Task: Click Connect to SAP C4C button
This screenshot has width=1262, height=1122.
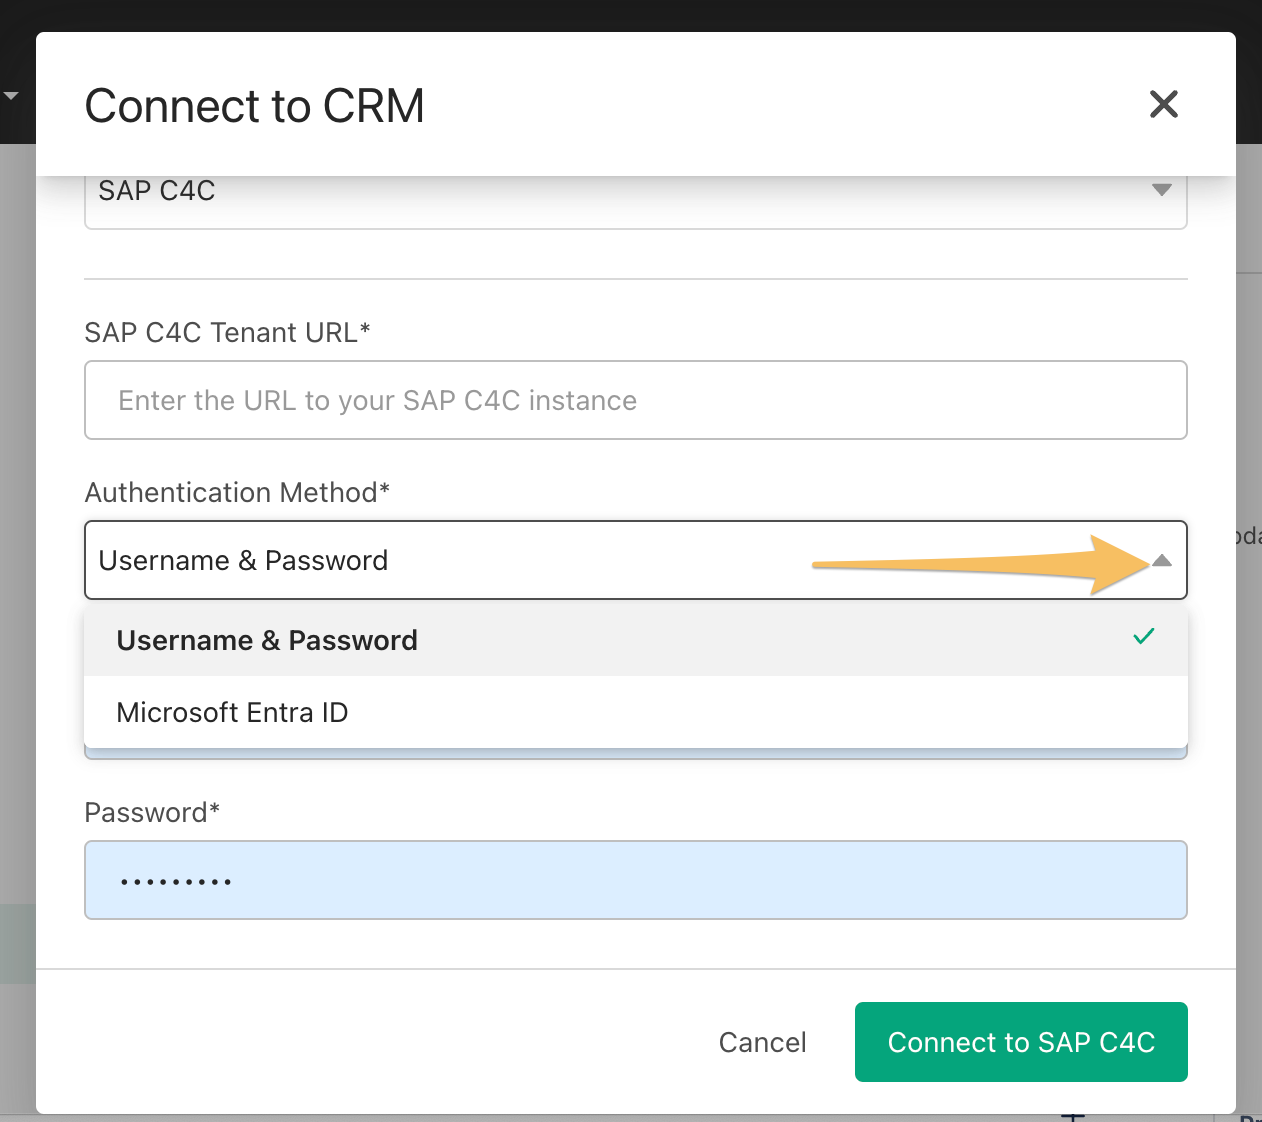Action: point(1021,1042)
